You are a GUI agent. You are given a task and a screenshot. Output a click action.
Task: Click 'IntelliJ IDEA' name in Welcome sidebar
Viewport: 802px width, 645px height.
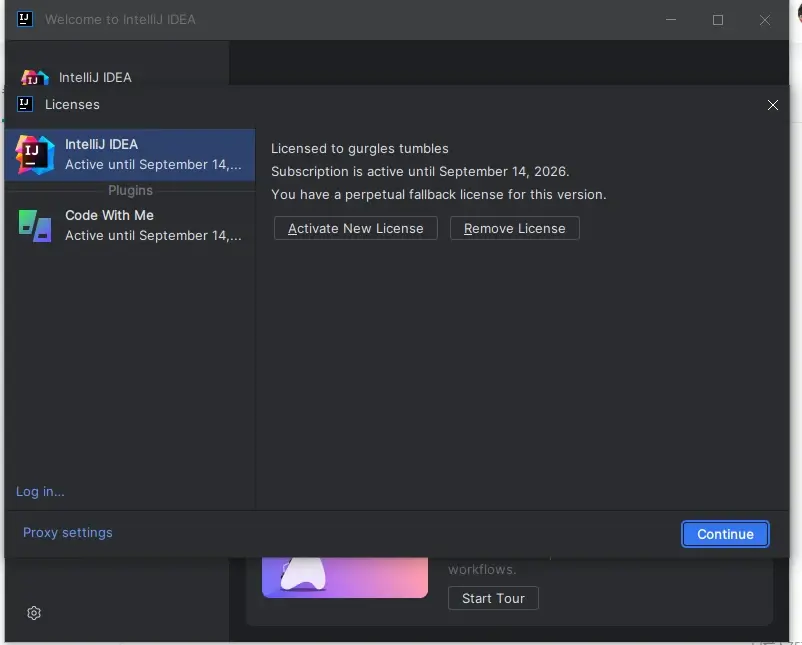tap(95, 77)
